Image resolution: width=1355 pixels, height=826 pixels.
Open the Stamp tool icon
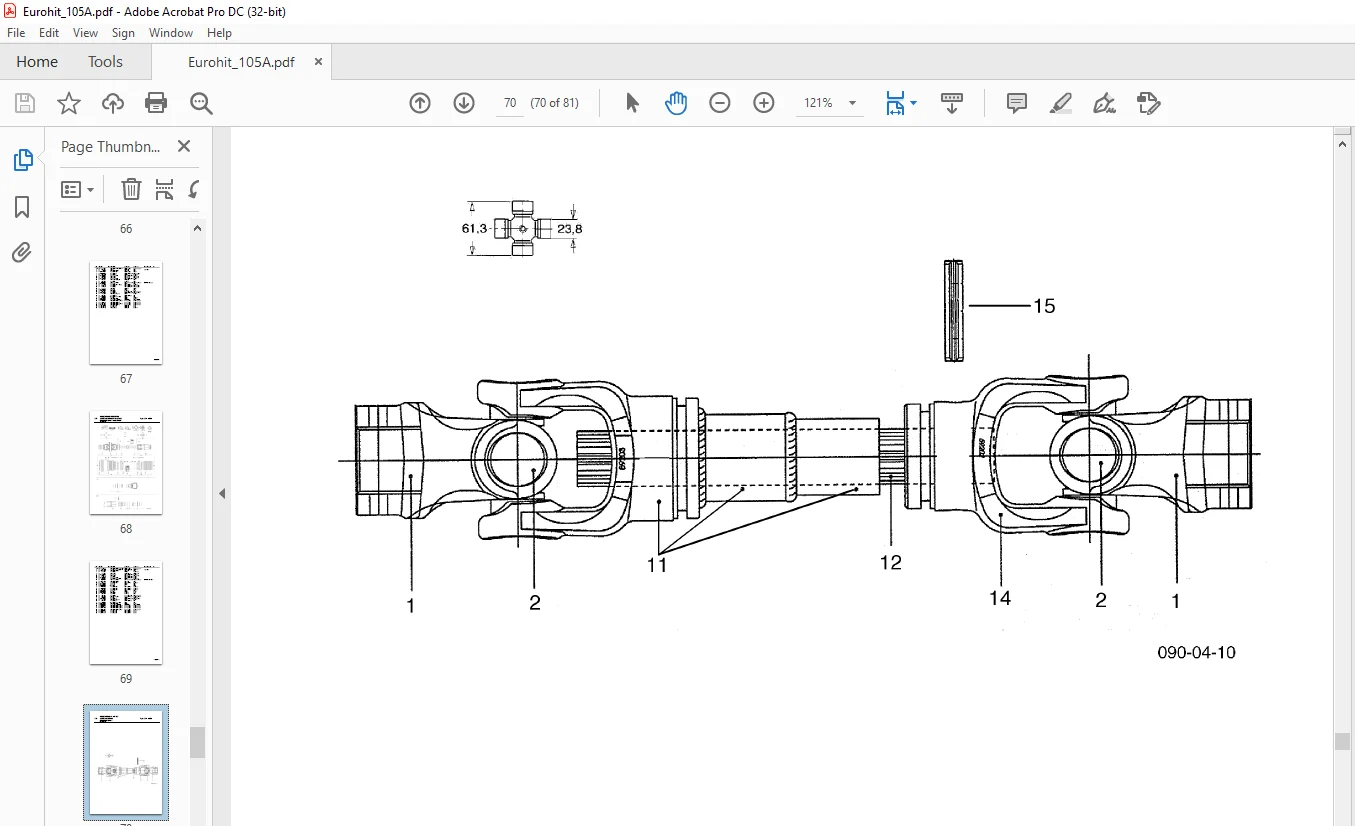tap(1149, 103)
